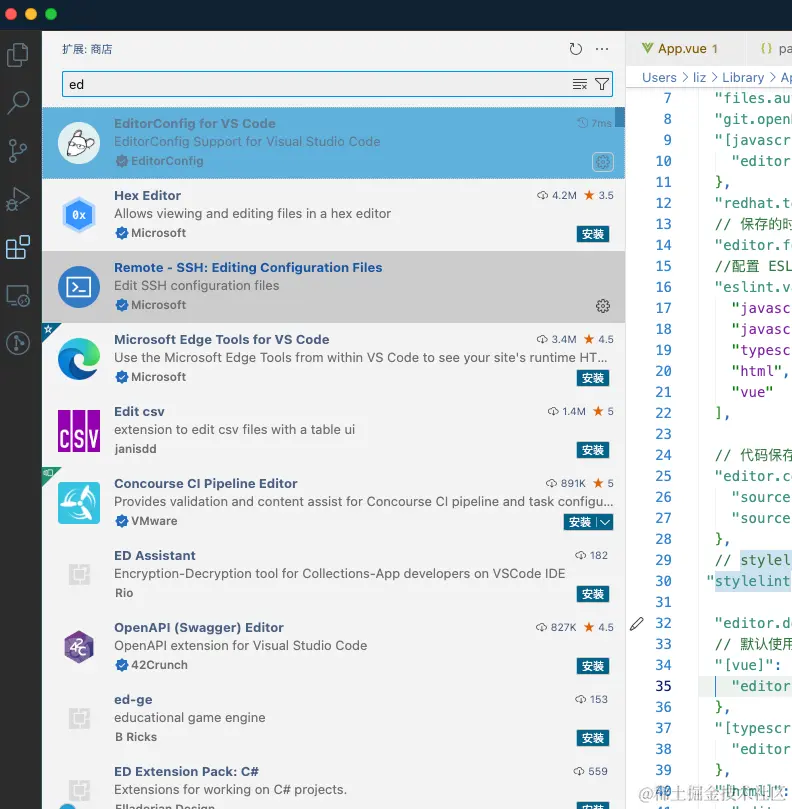Click the extensions list scrollbar thumb

point(620,117)
